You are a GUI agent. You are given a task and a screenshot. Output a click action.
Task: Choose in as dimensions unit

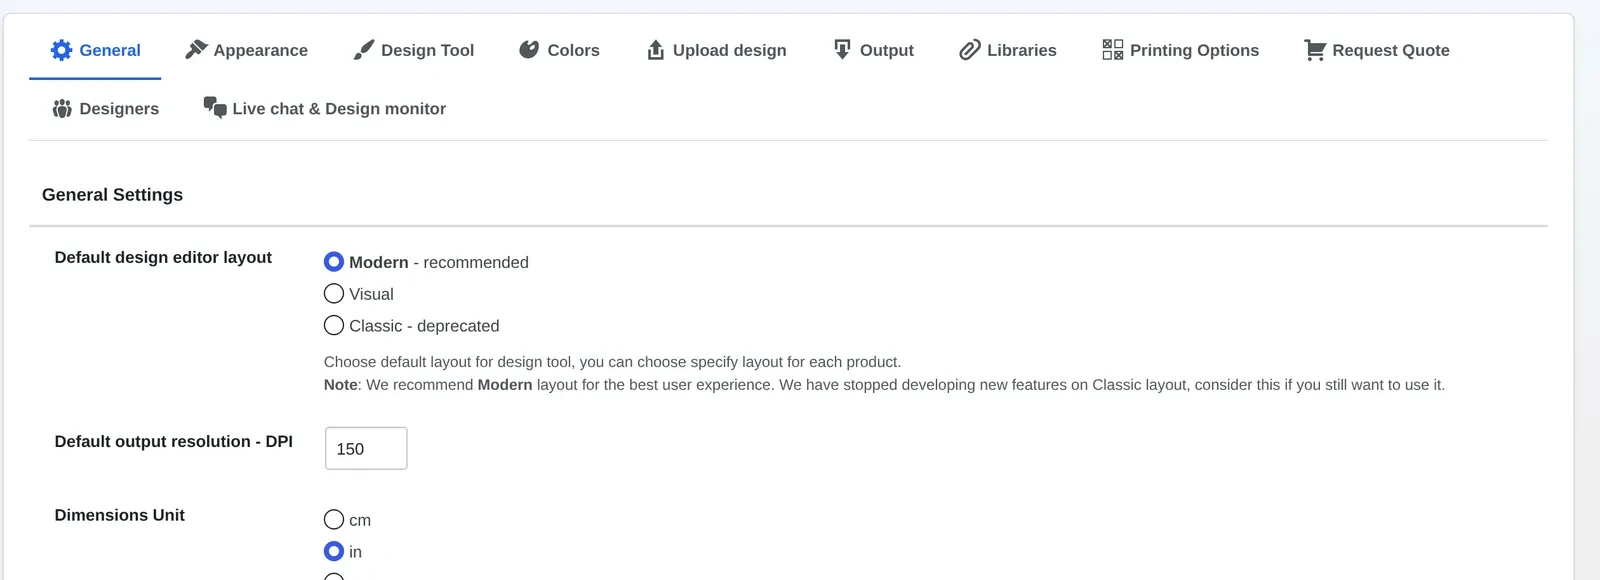pos(334,552)
